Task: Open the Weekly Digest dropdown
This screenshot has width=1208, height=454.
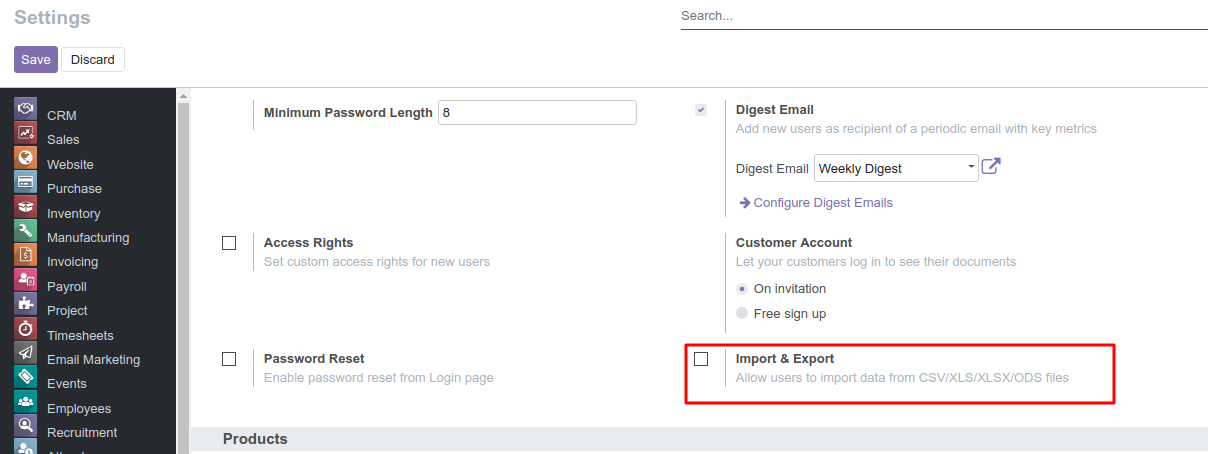Action: 896,168
